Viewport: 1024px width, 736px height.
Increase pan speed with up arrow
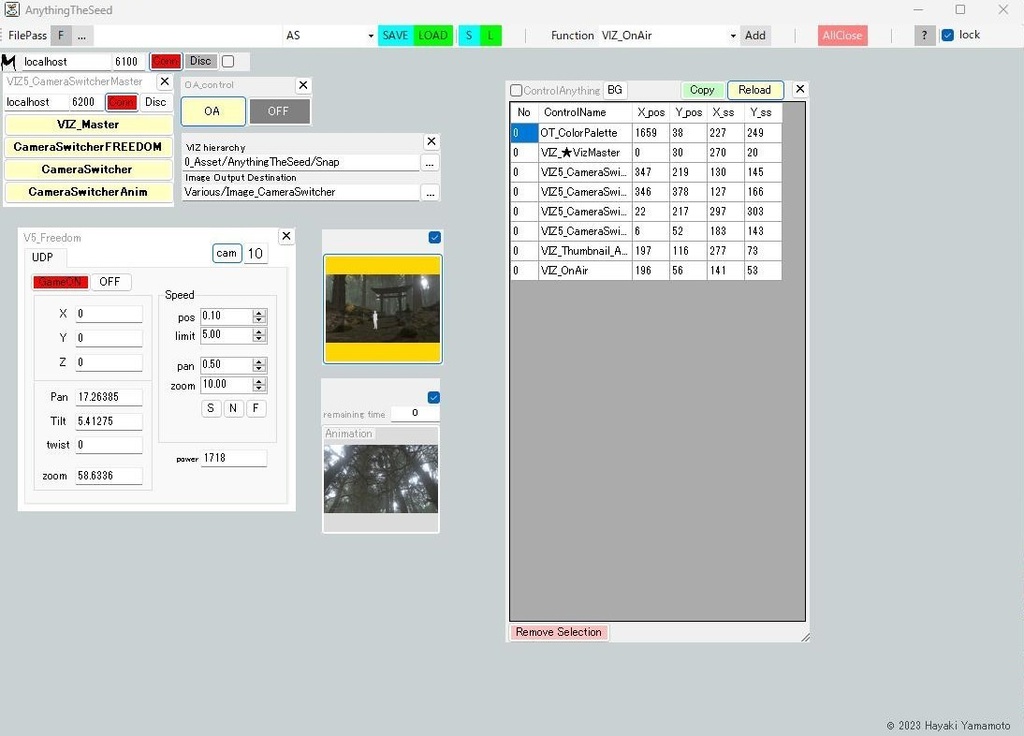pyautogui.click(x=259, y=361)
